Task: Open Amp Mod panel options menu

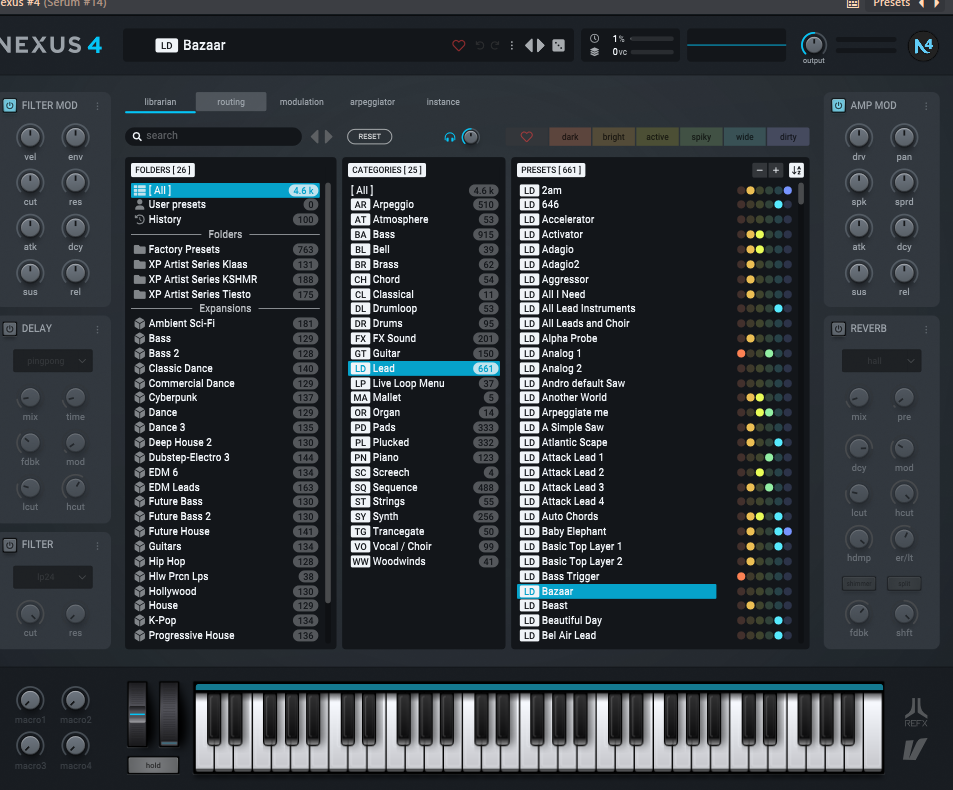Action: 926,106
